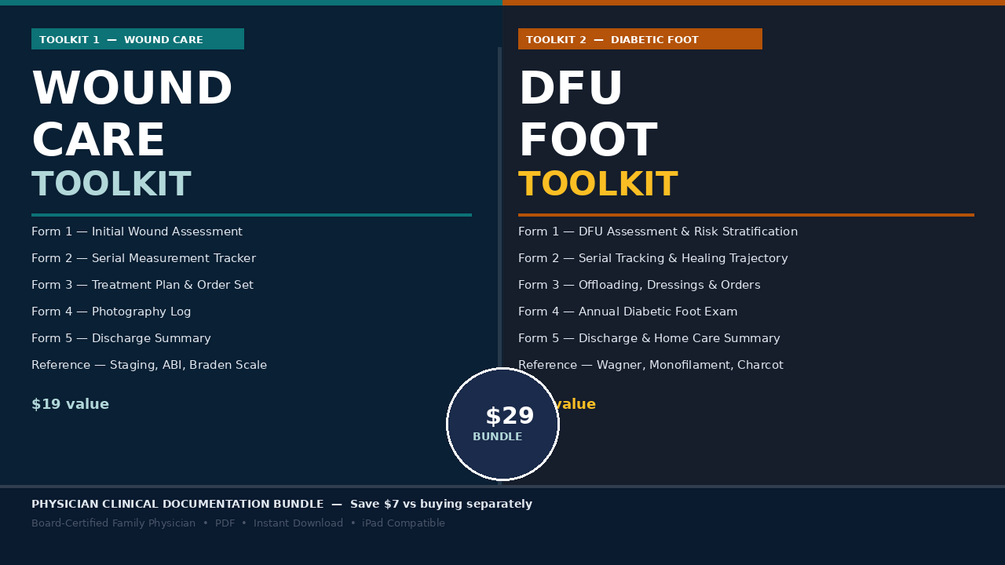Select the DFU Foot heading text

pyautogui.click(x=588, y=113)
